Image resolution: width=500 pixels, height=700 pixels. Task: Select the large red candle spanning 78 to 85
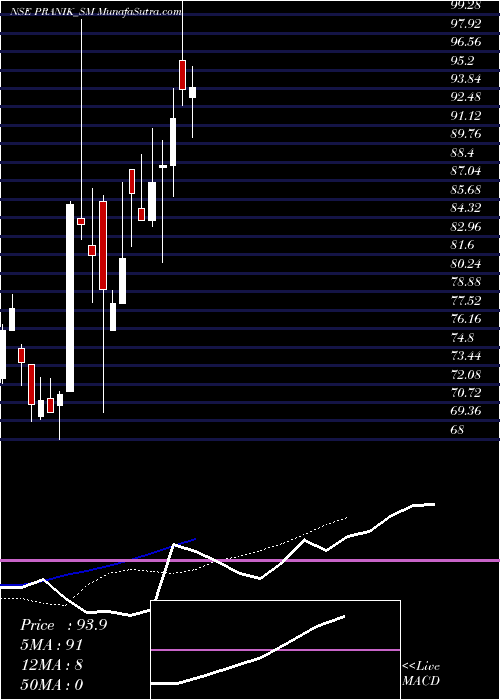[103, 246]
